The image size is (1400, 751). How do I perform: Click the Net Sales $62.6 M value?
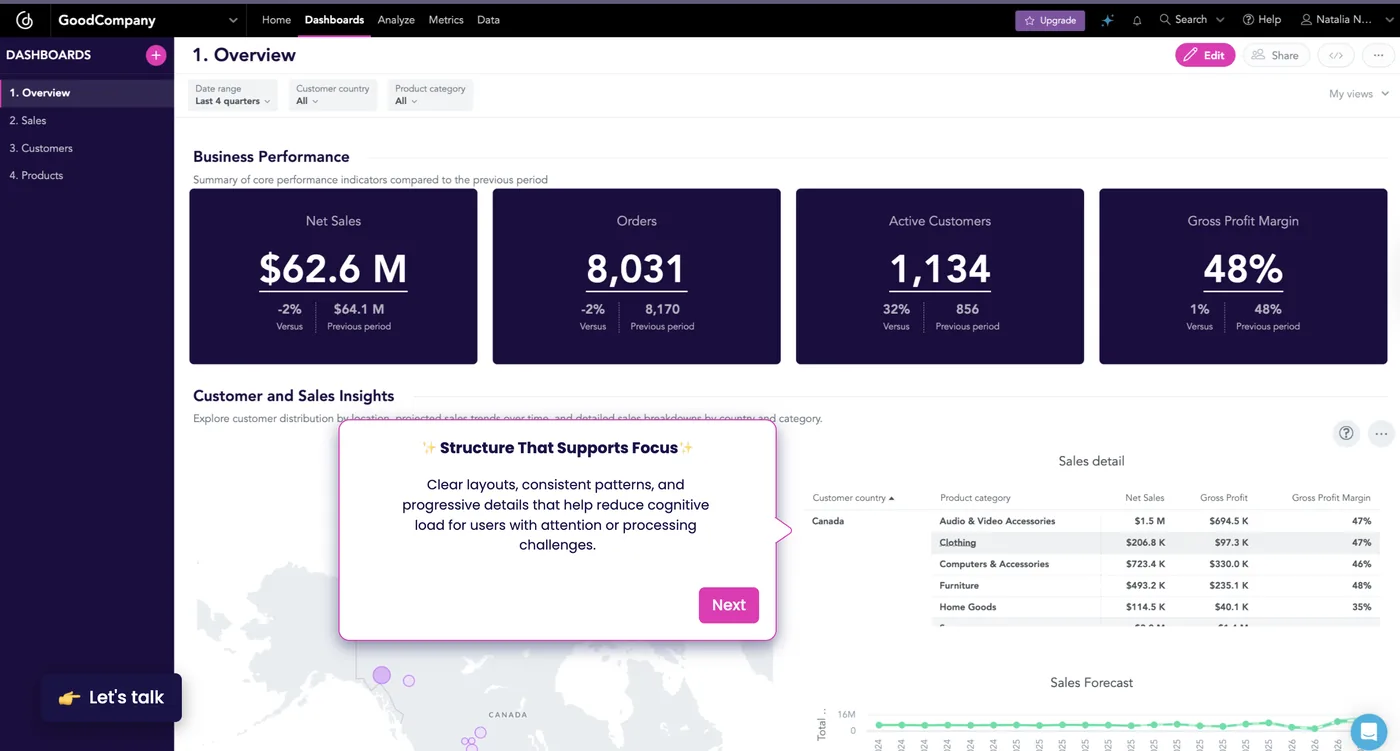[333, 269]
